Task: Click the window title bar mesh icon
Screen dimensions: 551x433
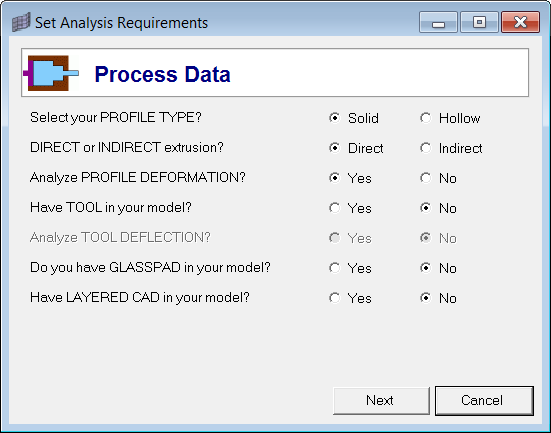Action: tap(21, 22)
